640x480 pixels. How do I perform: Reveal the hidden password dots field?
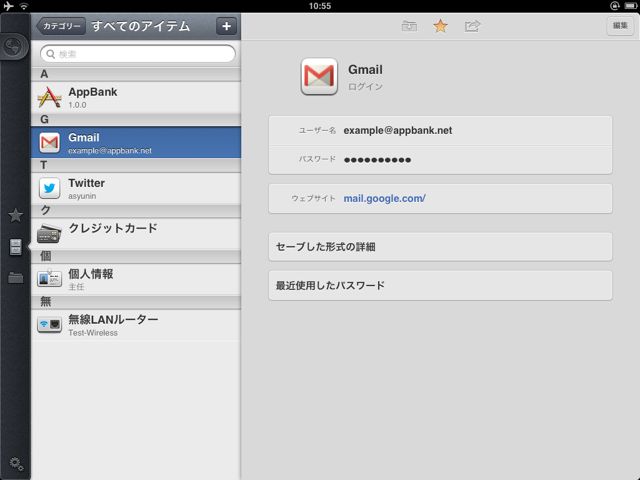440,160
